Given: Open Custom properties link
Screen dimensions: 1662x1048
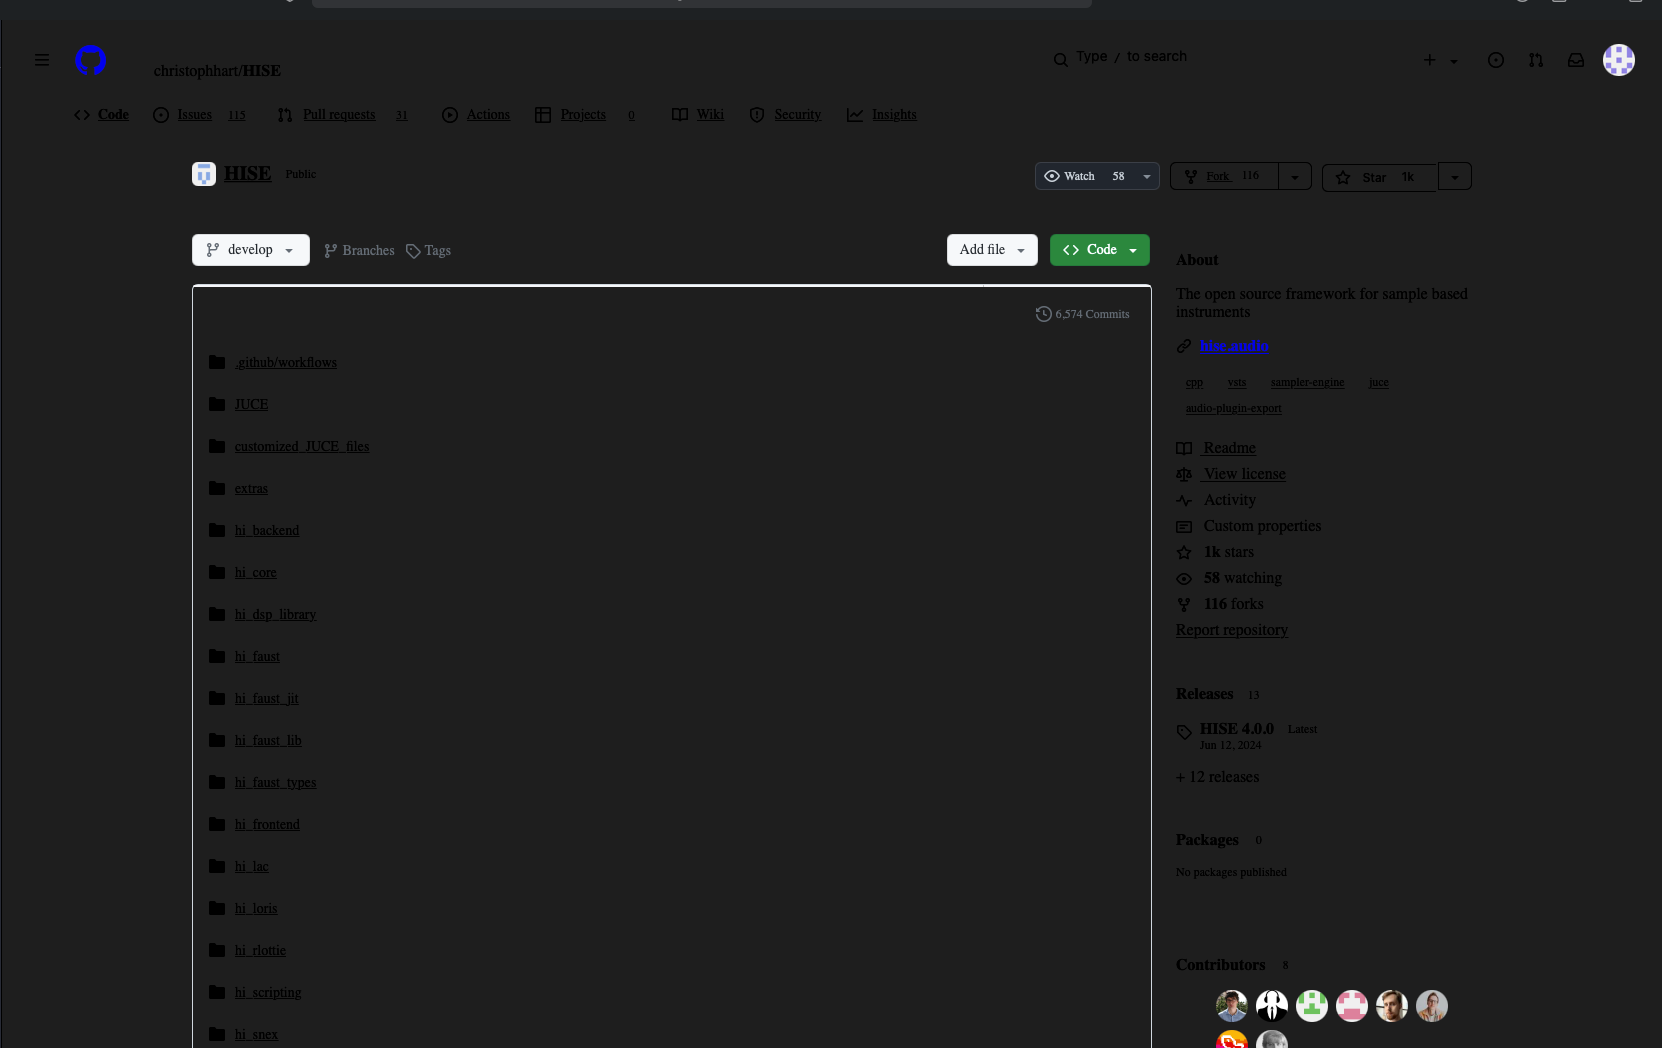Looking at the screenshot, I should [x=1249, y=526].
